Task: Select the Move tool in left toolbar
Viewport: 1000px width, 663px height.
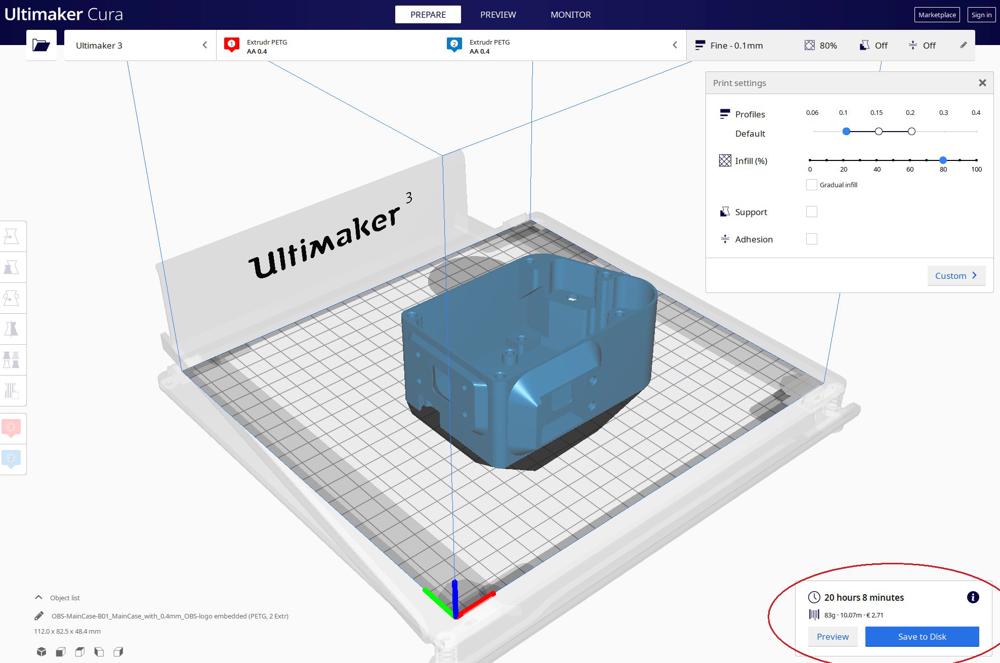Action: pyautogui.click(x=11, y=237)
